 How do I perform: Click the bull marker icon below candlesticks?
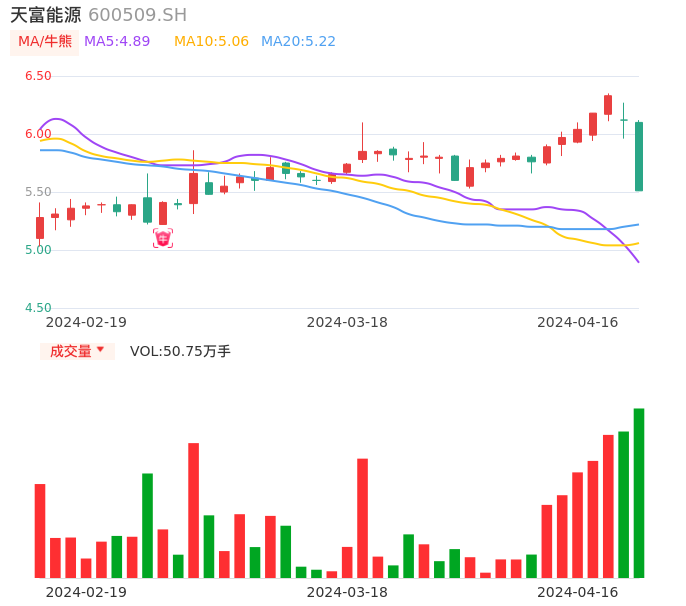coord(163,238)
